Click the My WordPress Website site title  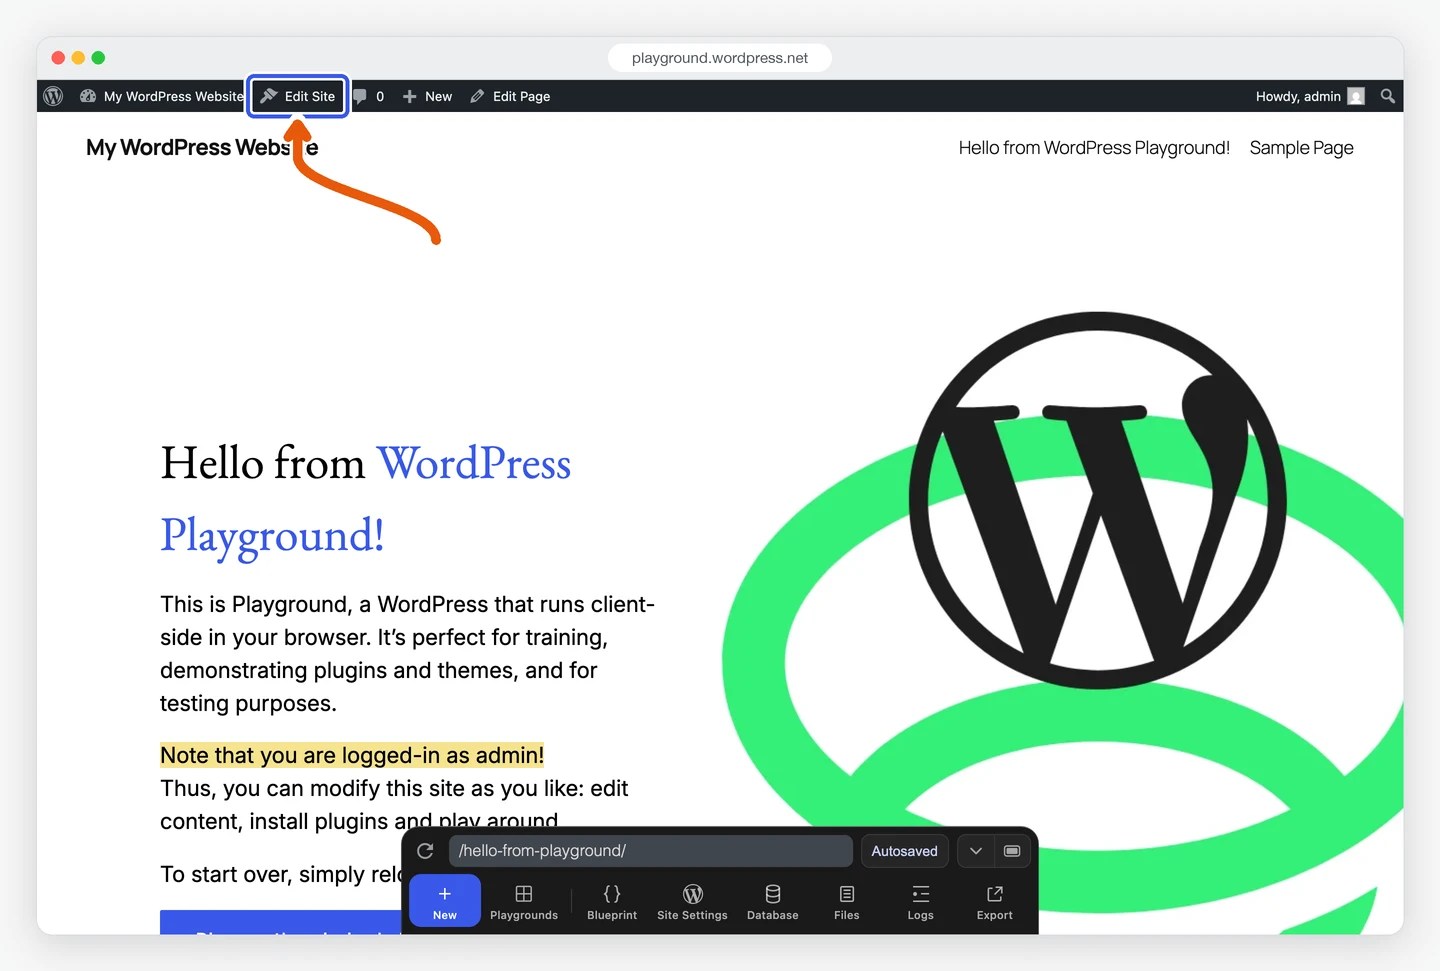pyautogui.click(x=202, y=148)
